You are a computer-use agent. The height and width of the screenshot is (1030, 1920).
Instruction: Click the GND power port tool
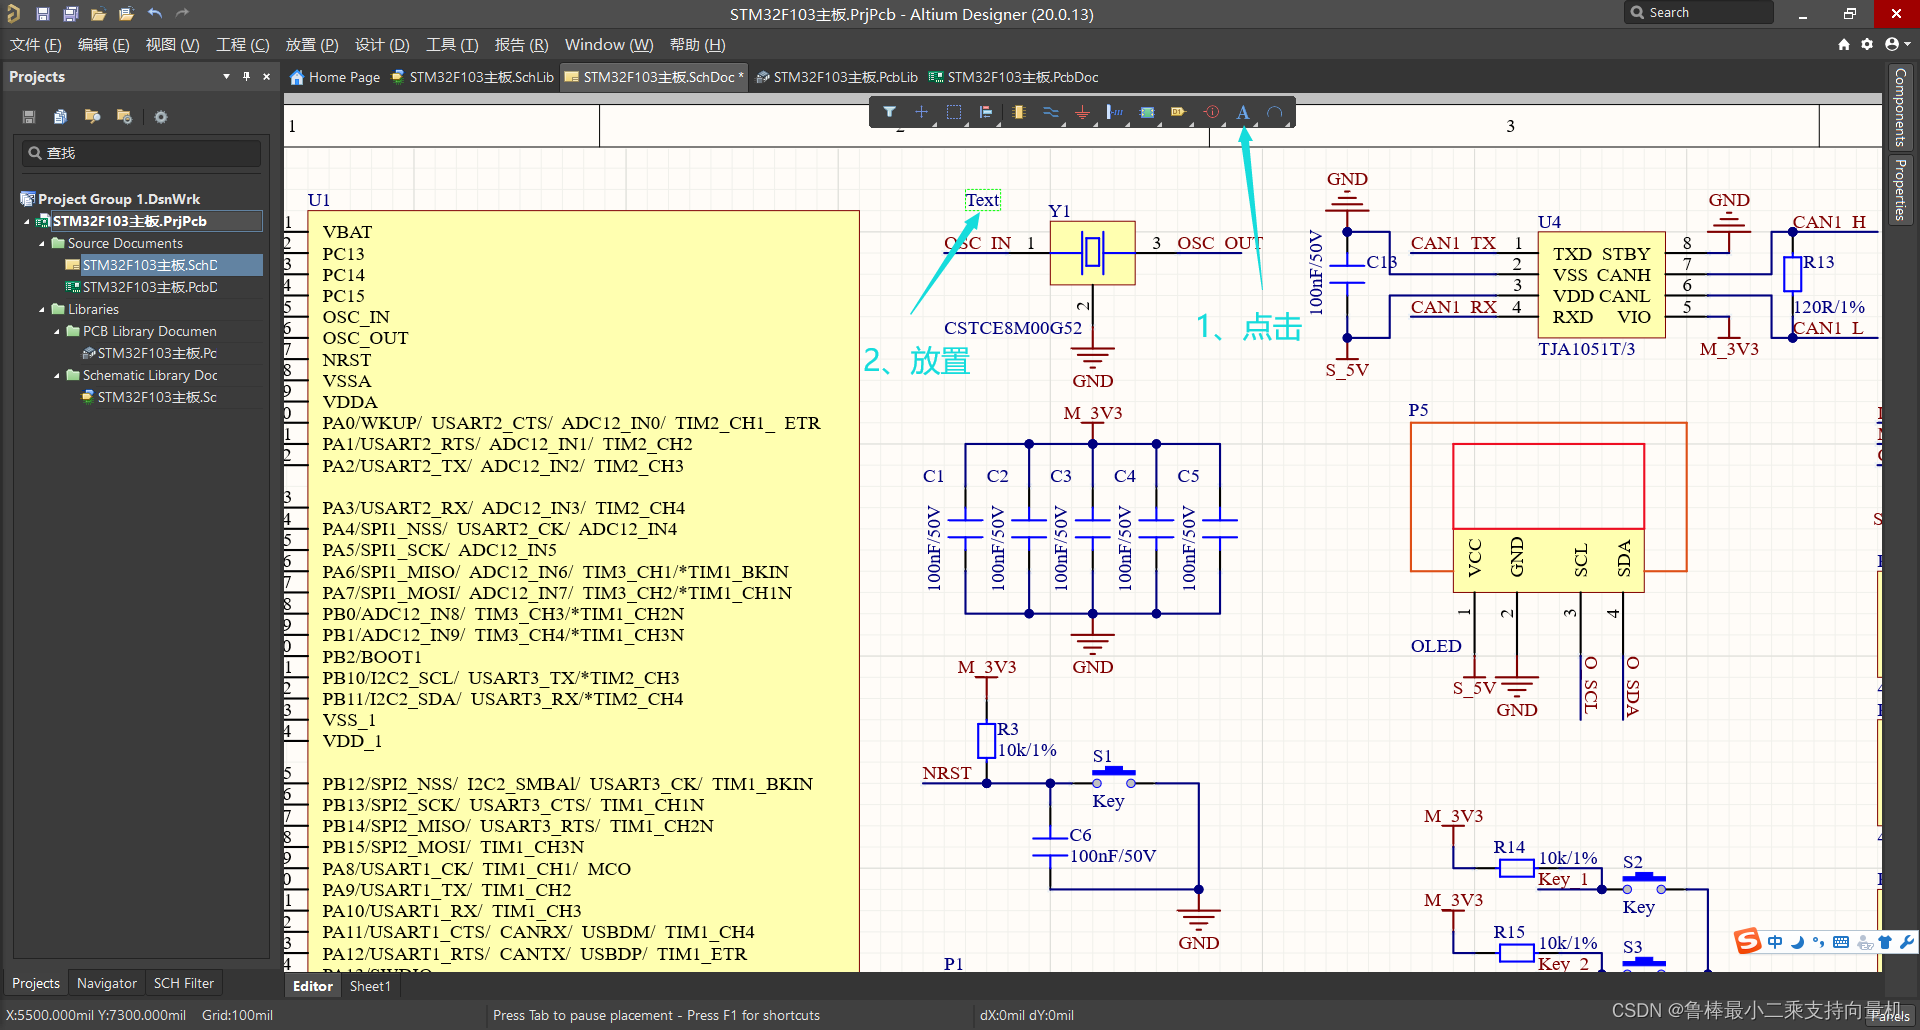pos(1082,112)
